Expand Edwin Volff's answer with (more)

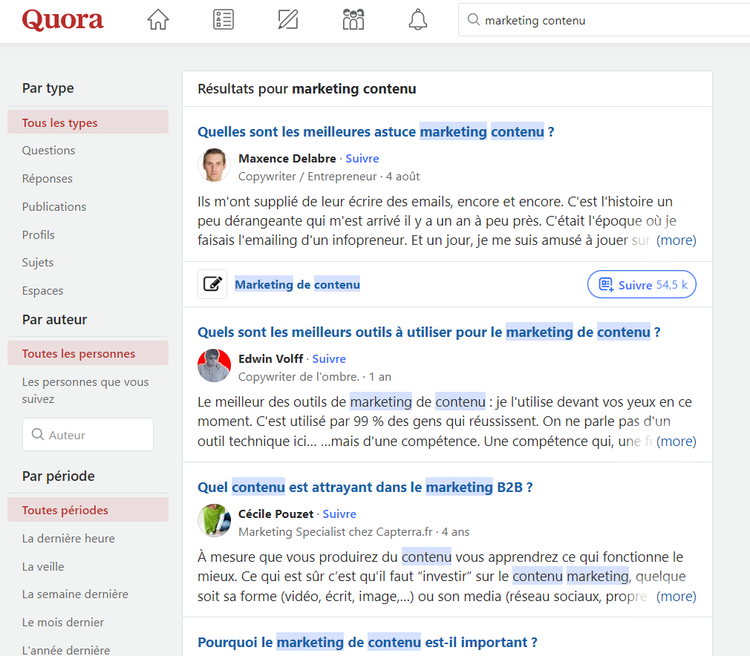(x=676, y=441)
